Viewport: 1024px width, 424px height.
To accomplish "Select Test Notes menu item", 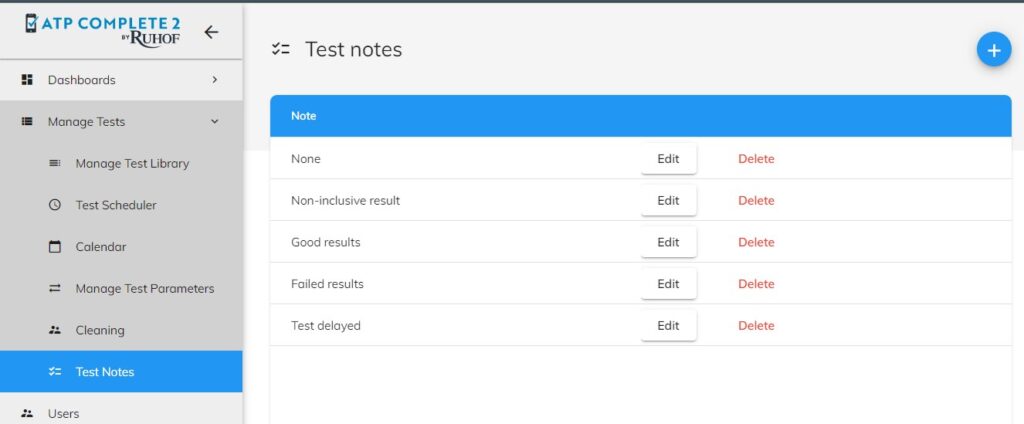I will [121, 372].
